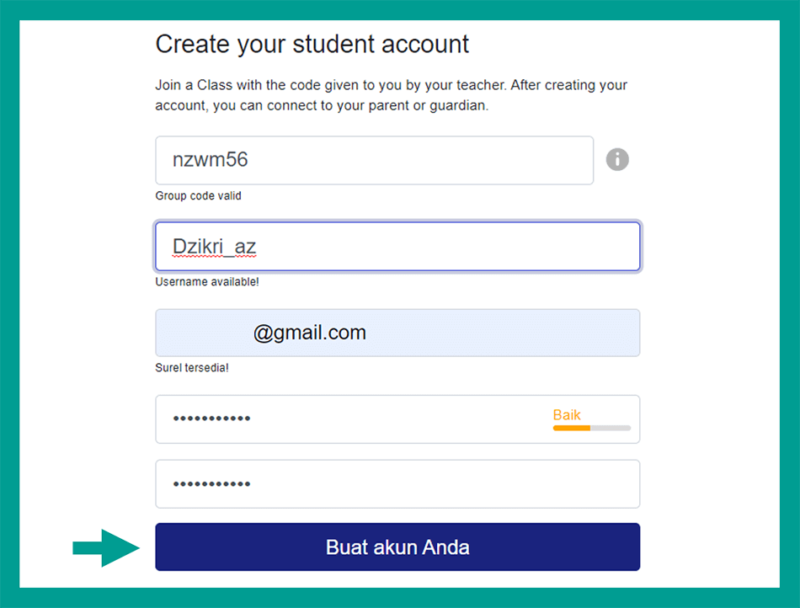The width and height of the screenshot is (800, 608).
Task: Click the Join a Class instruction paragraph
Action: click(391, 95)
